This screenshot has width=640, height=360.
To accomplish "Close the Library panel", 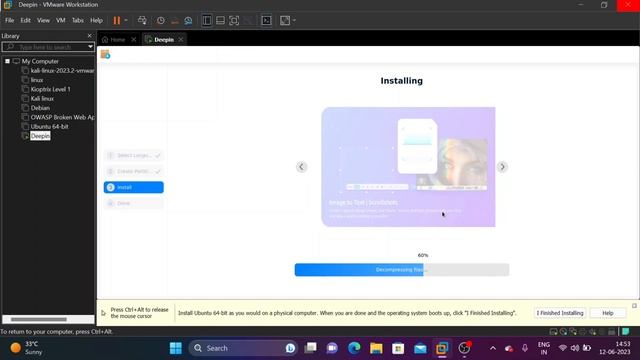I will [x=89, y=36].
